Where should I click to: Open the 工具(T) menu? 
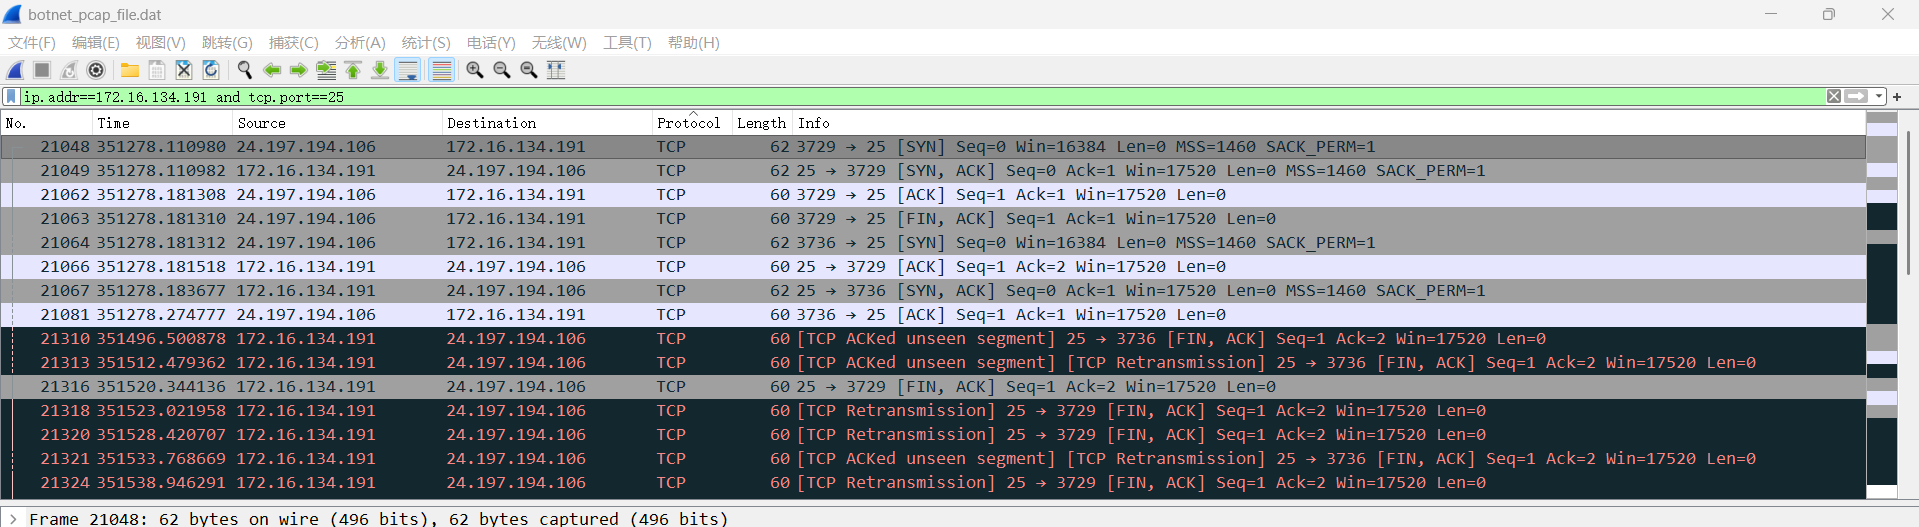click(x=627, y=43)
